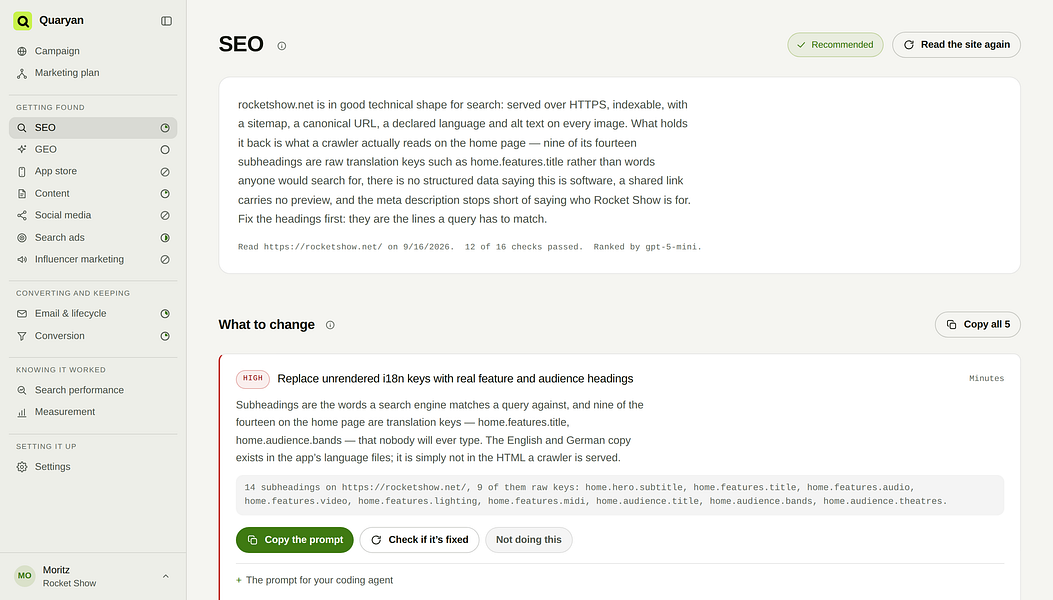
Task: Click info icon beside What to change
Action: (330, 325)
